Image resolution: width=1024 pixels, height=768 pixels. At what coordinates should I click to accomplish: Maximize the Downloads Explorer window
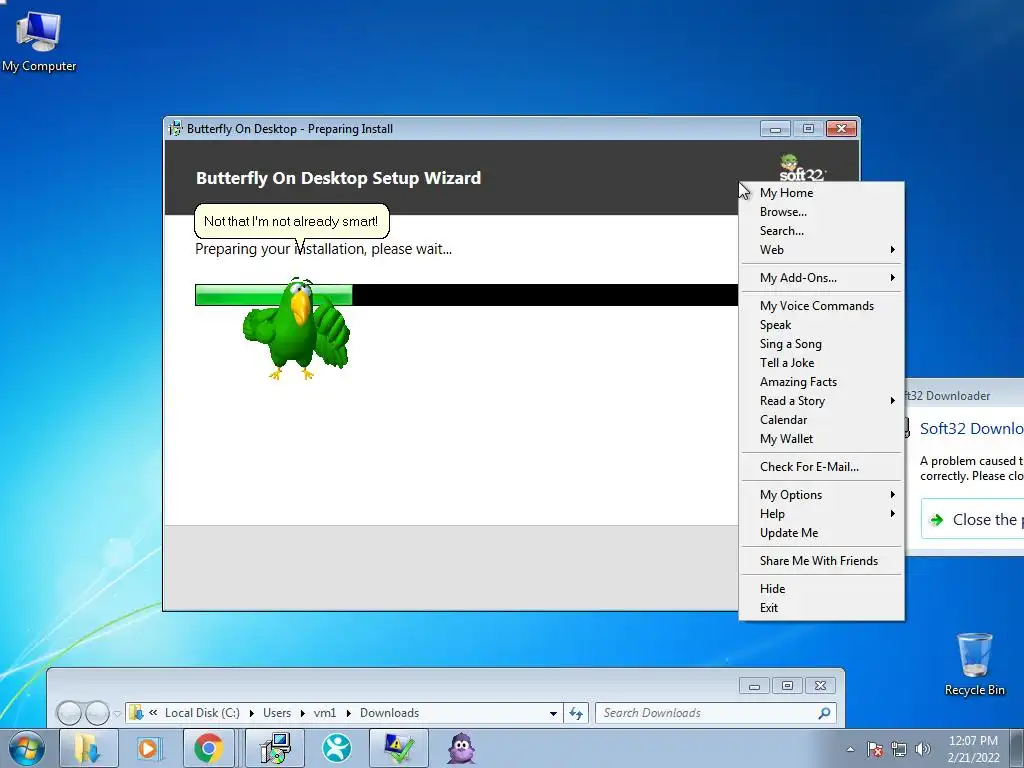coord(788,686)
